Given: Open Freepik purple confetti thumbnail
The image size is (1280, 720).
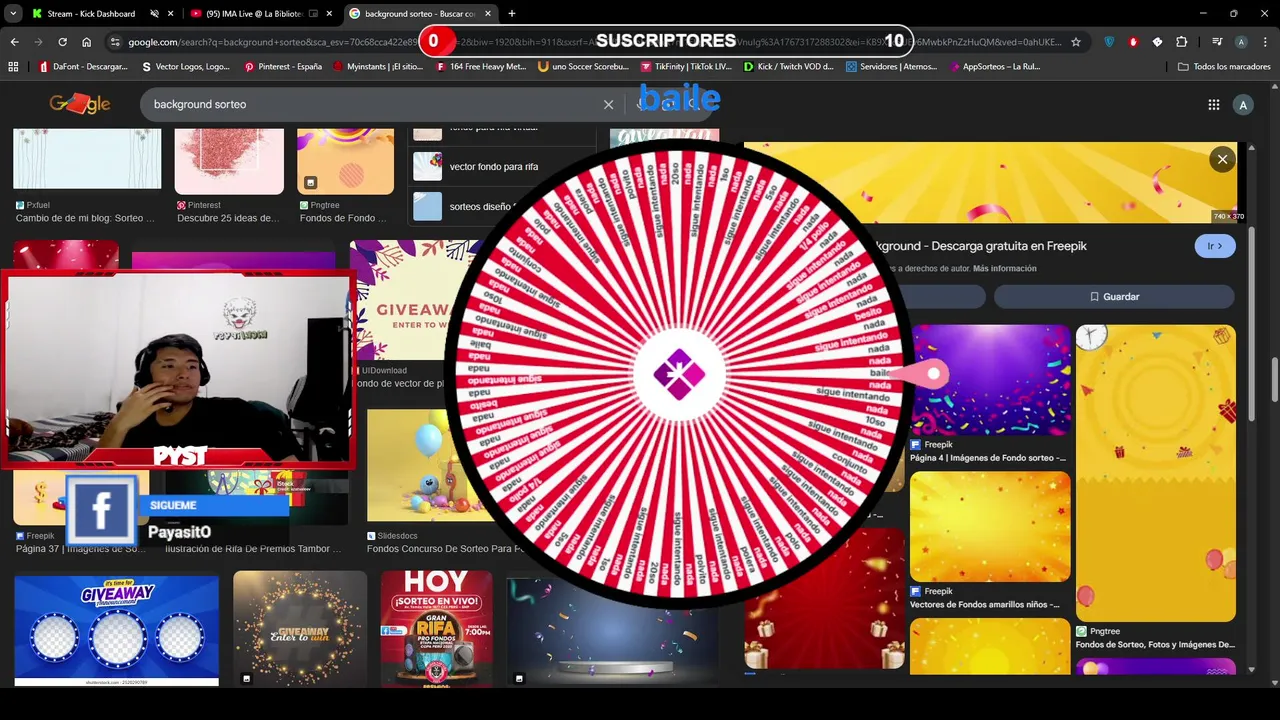Looking at the screenshot, I should [x=990, y=380].
